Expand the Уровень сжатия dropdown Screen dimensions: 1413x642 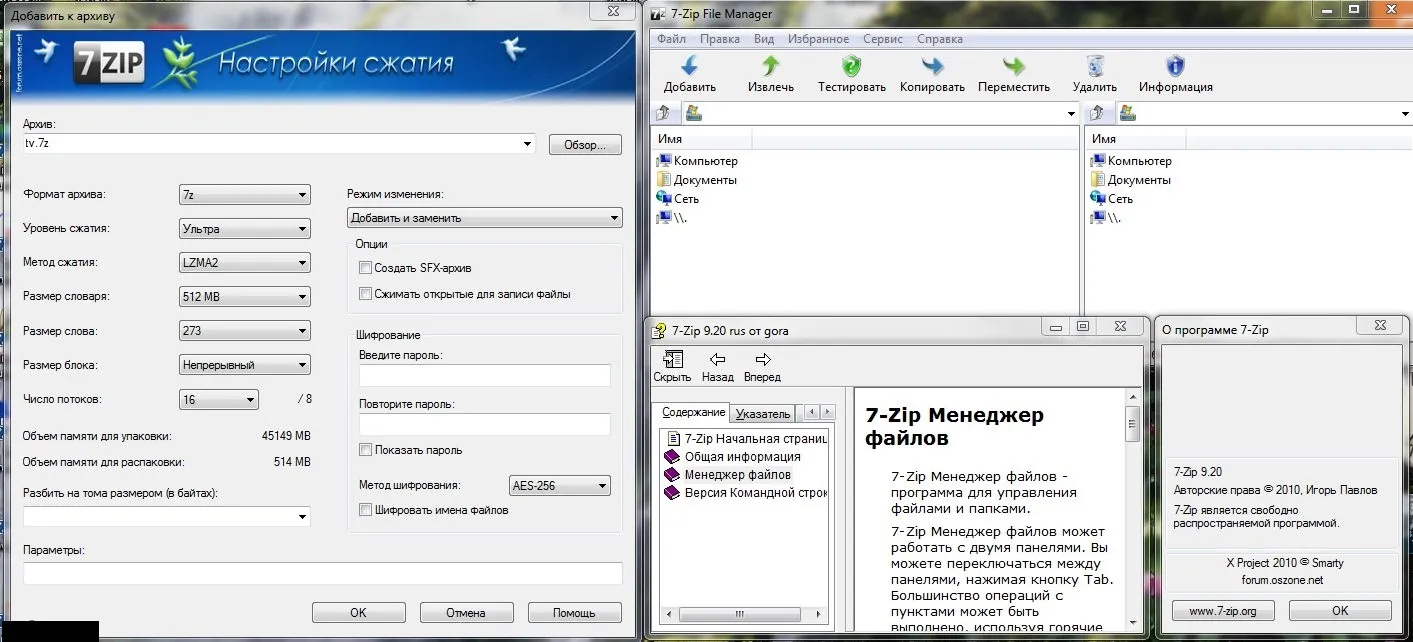pos(244,229)
